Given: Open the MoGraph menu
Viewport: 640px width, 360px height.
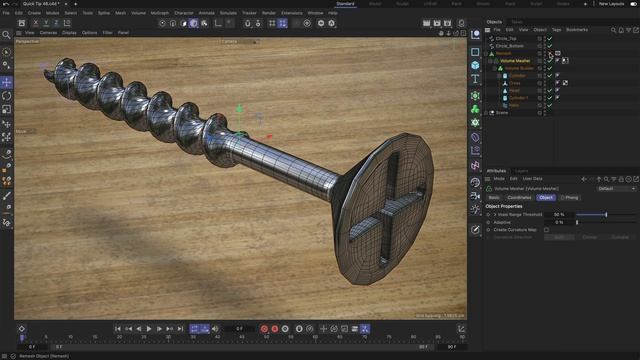Looking at the screenshot, I should (160, 13).
